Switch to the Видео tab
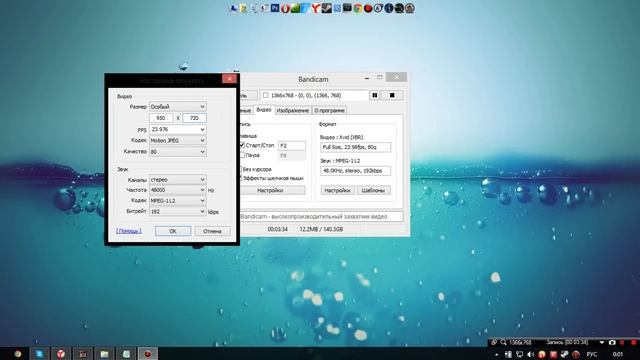640x360 pixels. tap(264, 110)
